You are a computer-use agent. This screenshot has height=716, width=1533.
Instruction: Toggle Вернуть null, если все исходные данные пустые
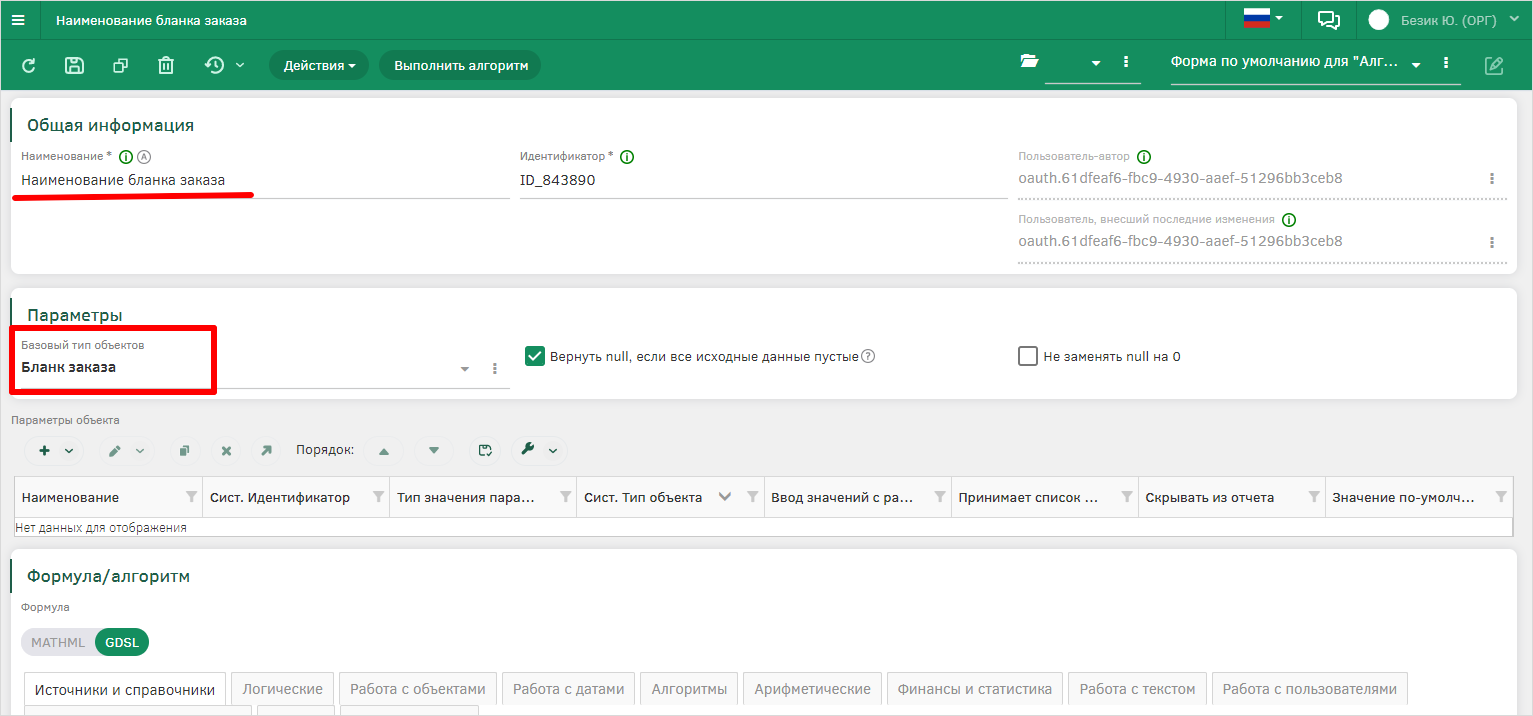[535, 356]
